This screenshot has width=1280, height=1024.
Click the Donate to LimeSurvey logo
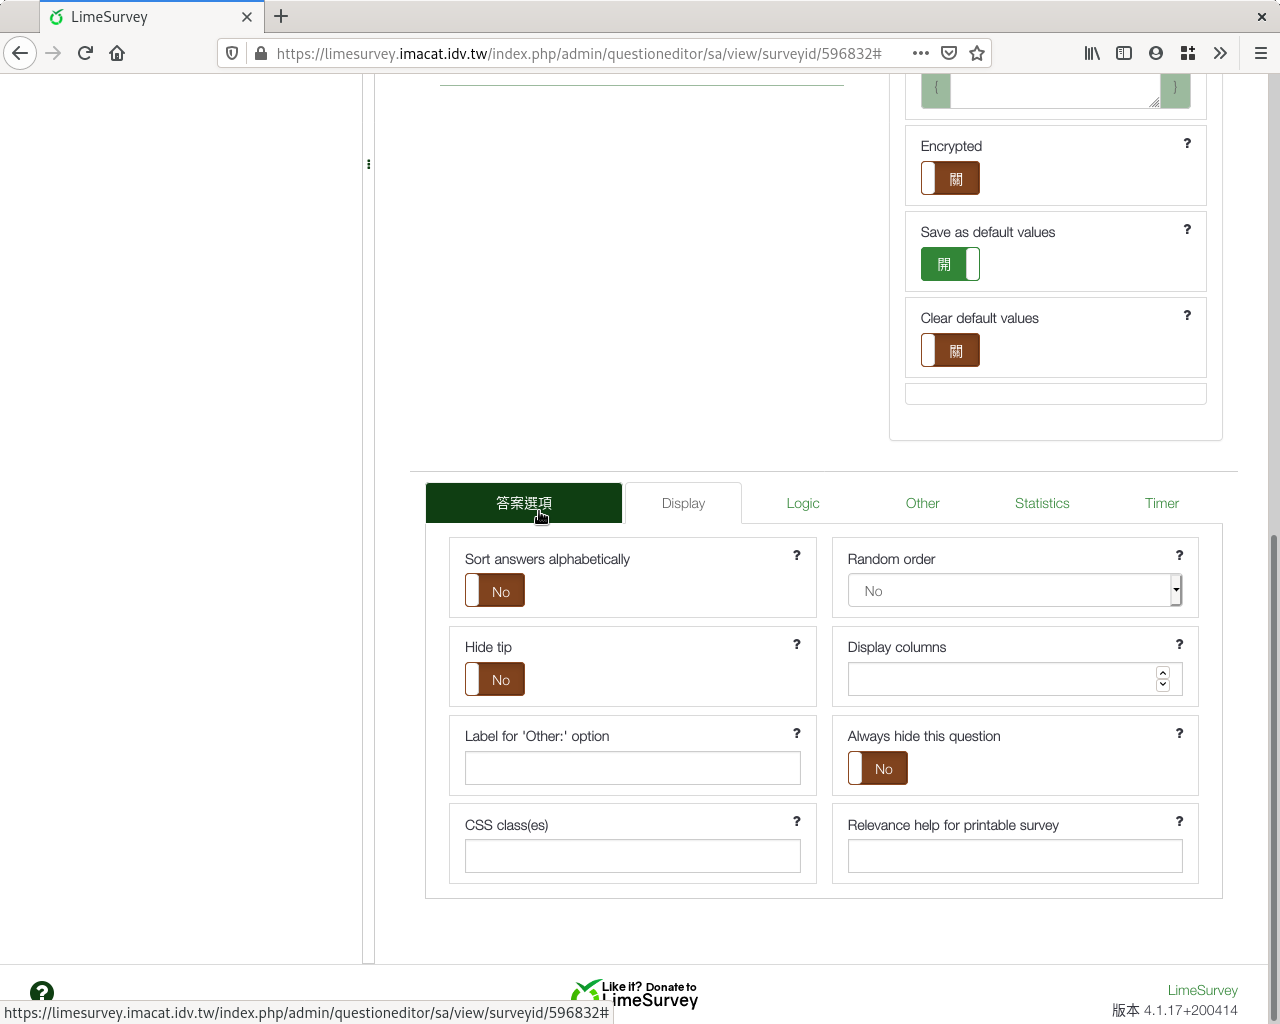click(635, 993)
